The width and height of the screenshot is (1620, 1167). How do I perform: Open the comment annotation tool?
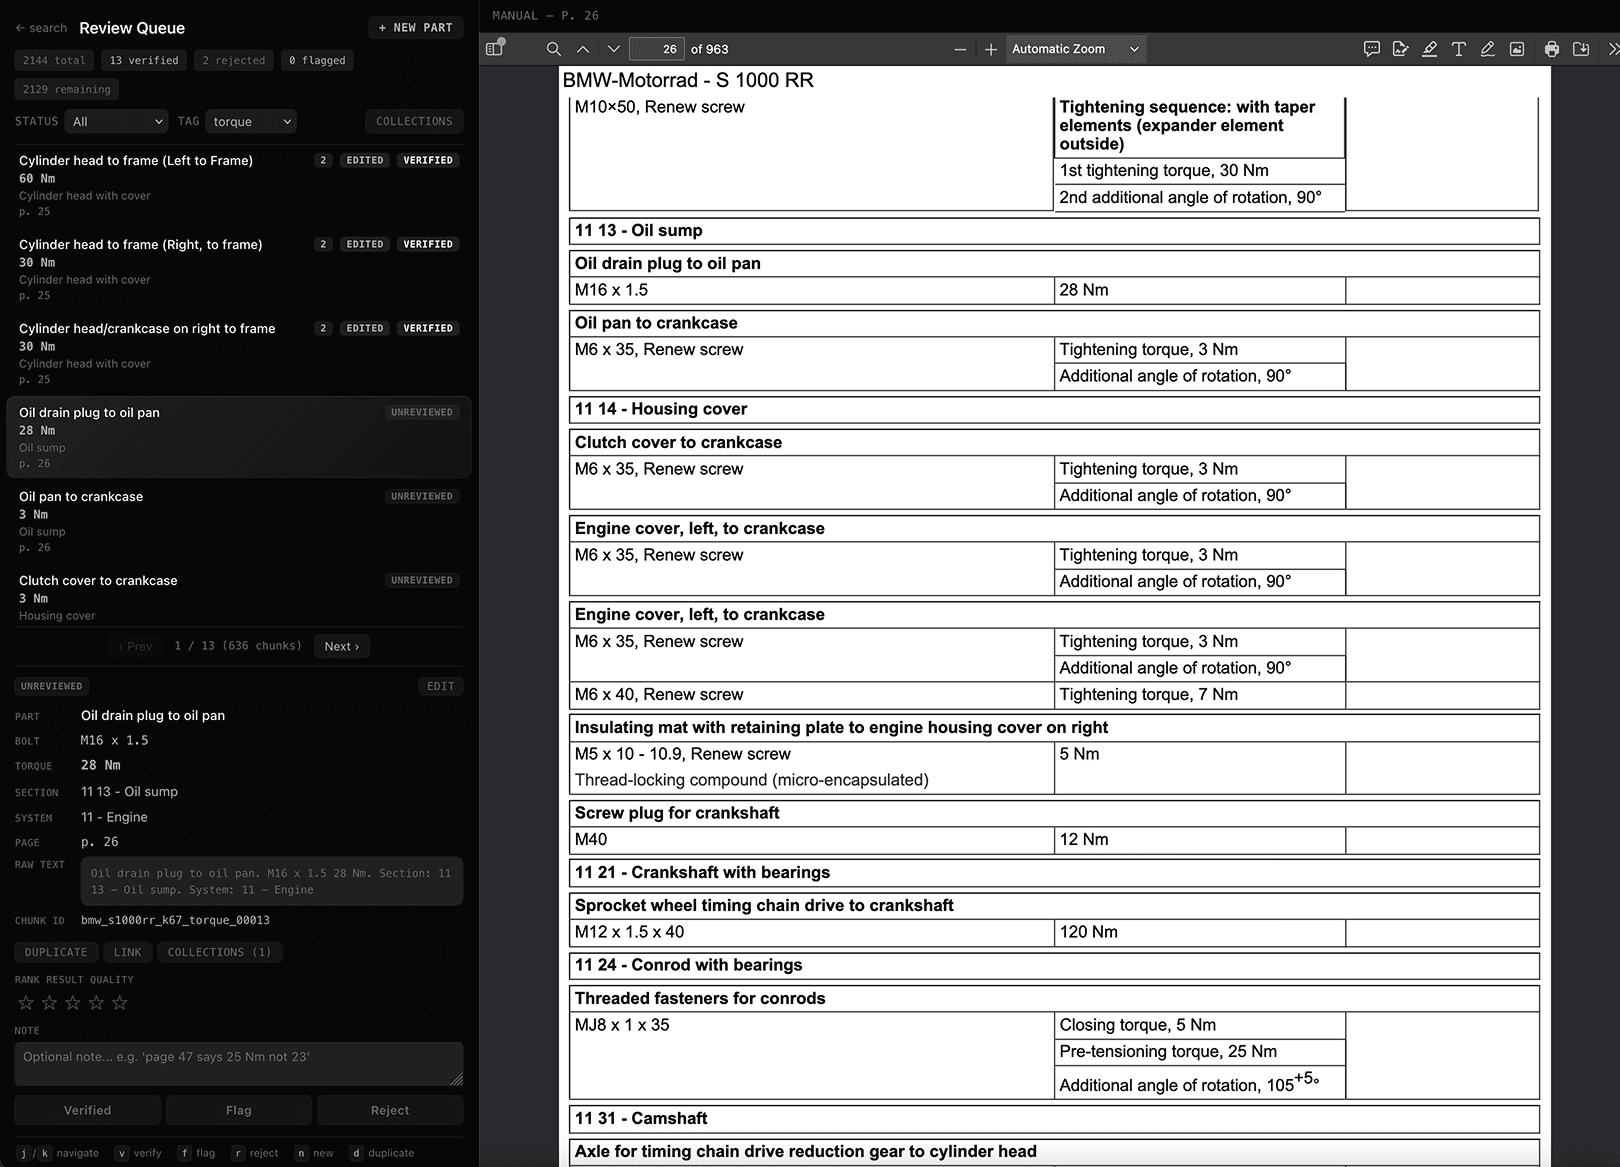point(1372,49)
